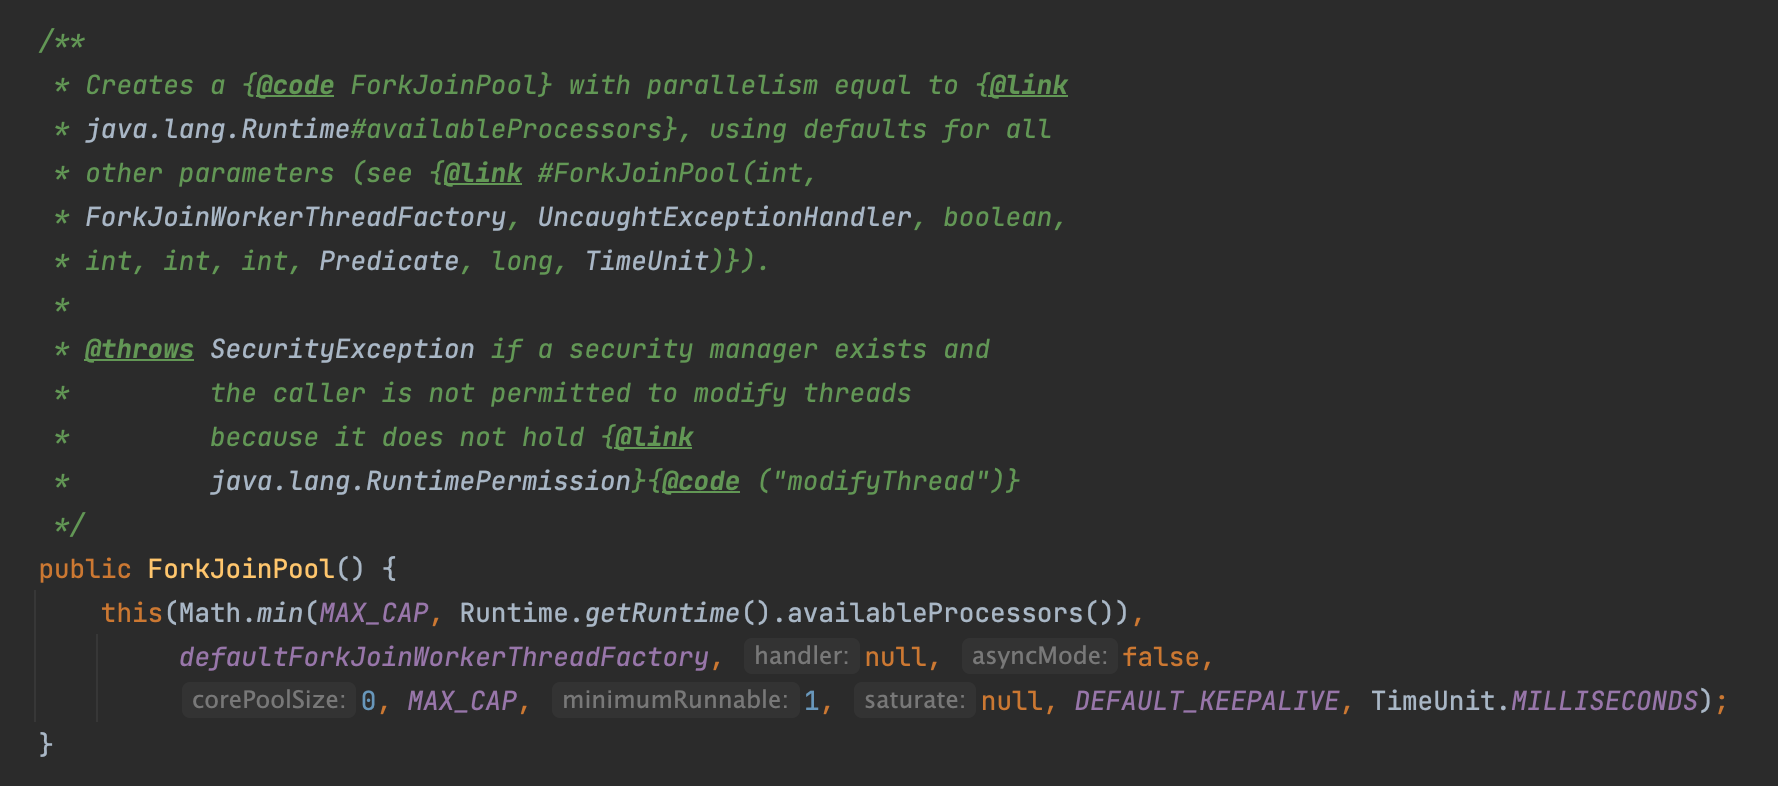Click the handler: parameter hint
Image resolution: width=1778 pixels, height=786 pixels.
[x=801, y=656]
